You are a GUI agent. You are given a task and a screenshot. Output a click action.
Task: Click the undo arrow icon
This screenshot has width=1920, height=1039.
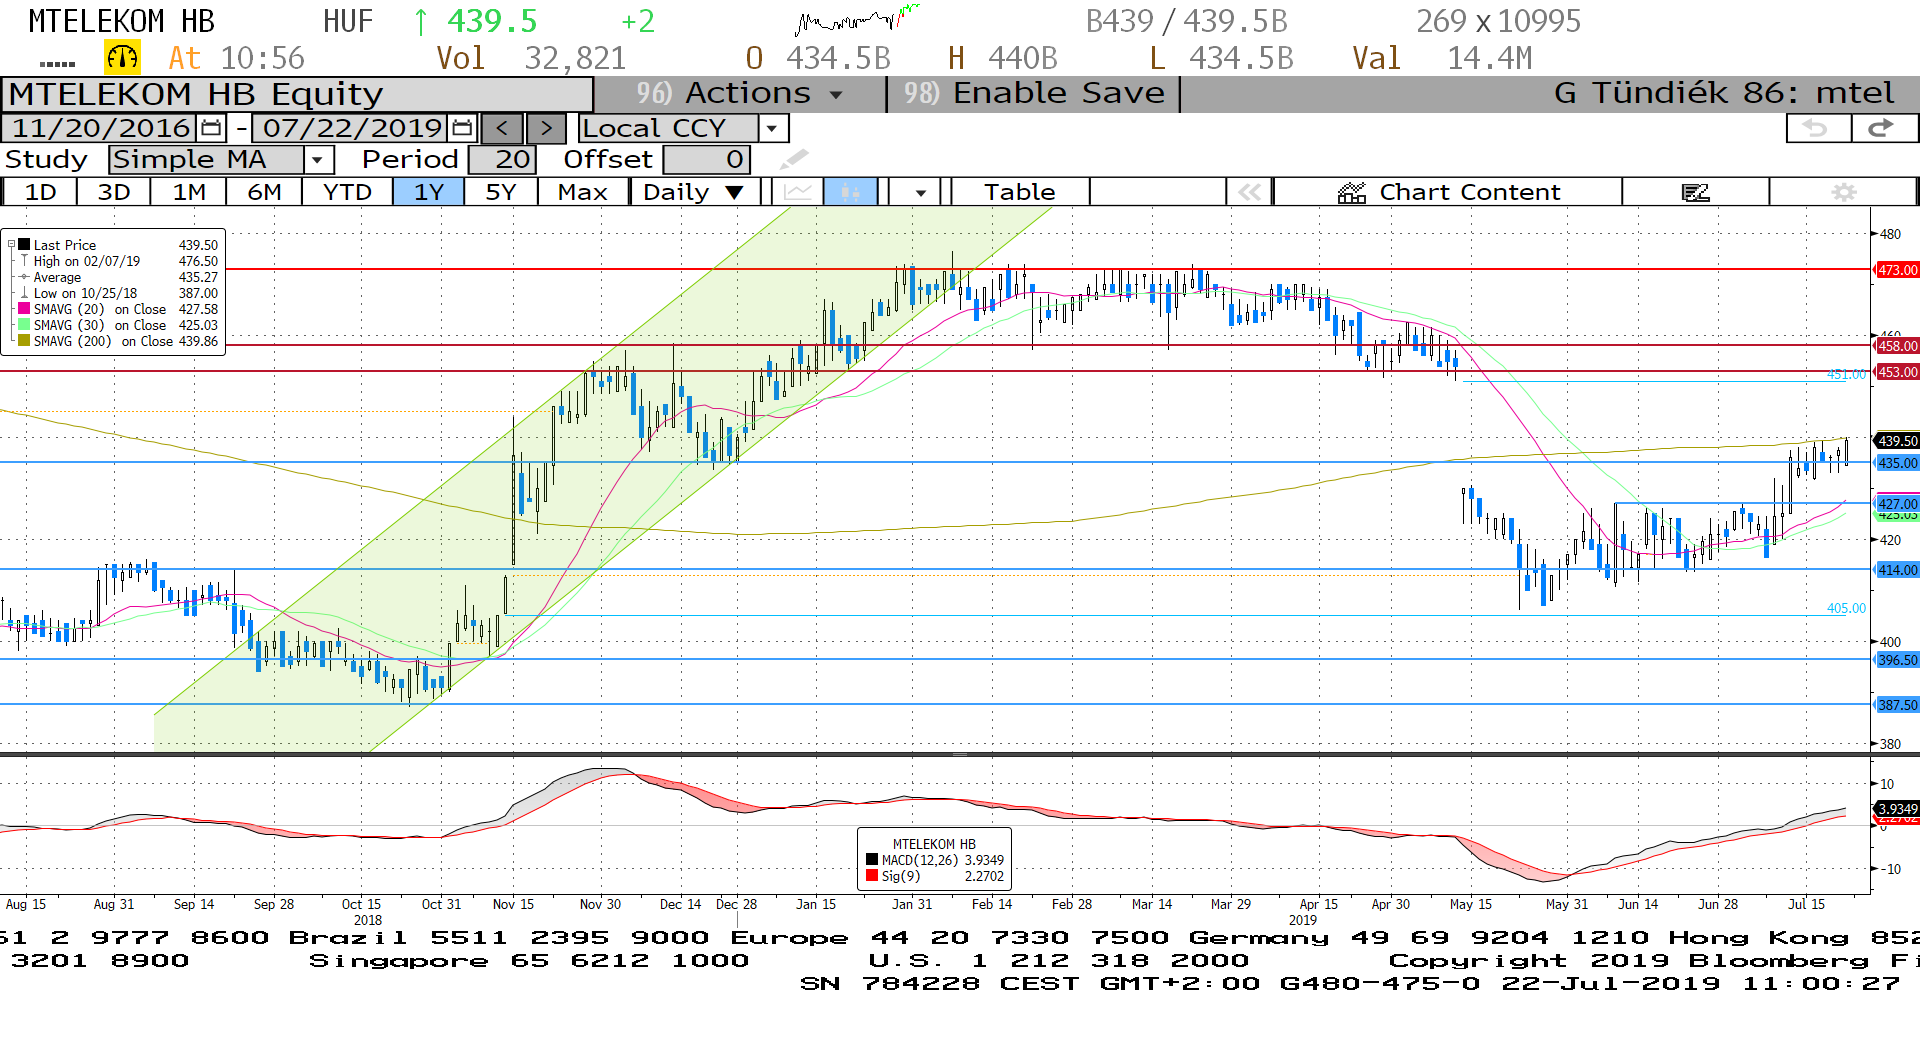pyautogui.click(x=1817, y=128)
